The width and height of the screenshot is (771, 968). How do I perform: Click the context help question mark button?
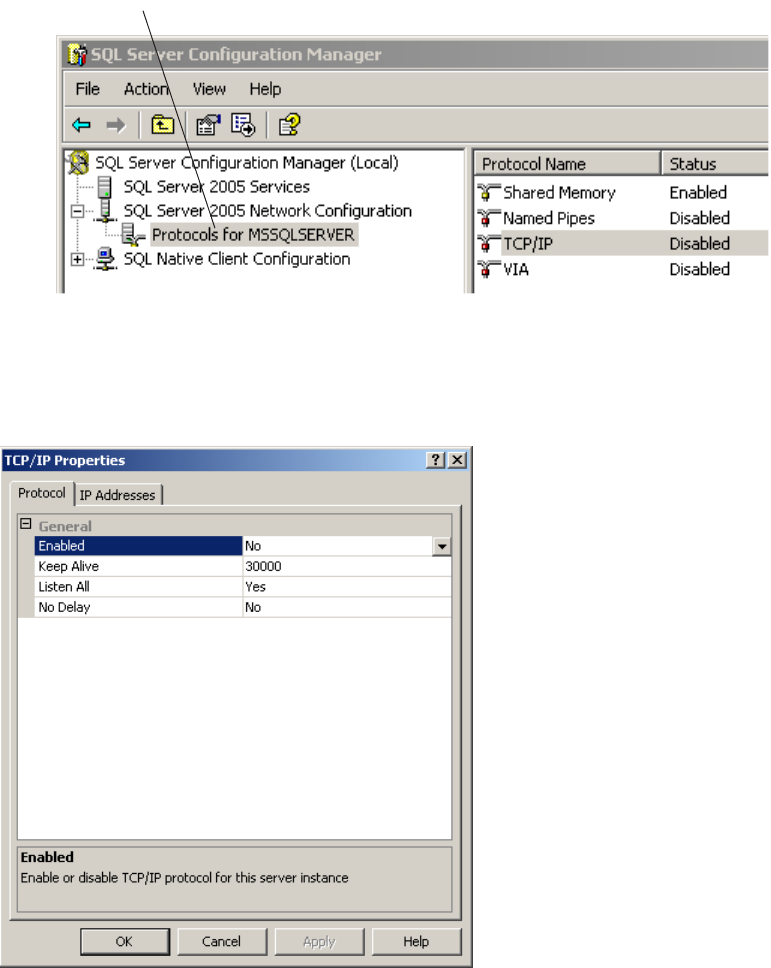pyautogui.click(x=435, y=460)
